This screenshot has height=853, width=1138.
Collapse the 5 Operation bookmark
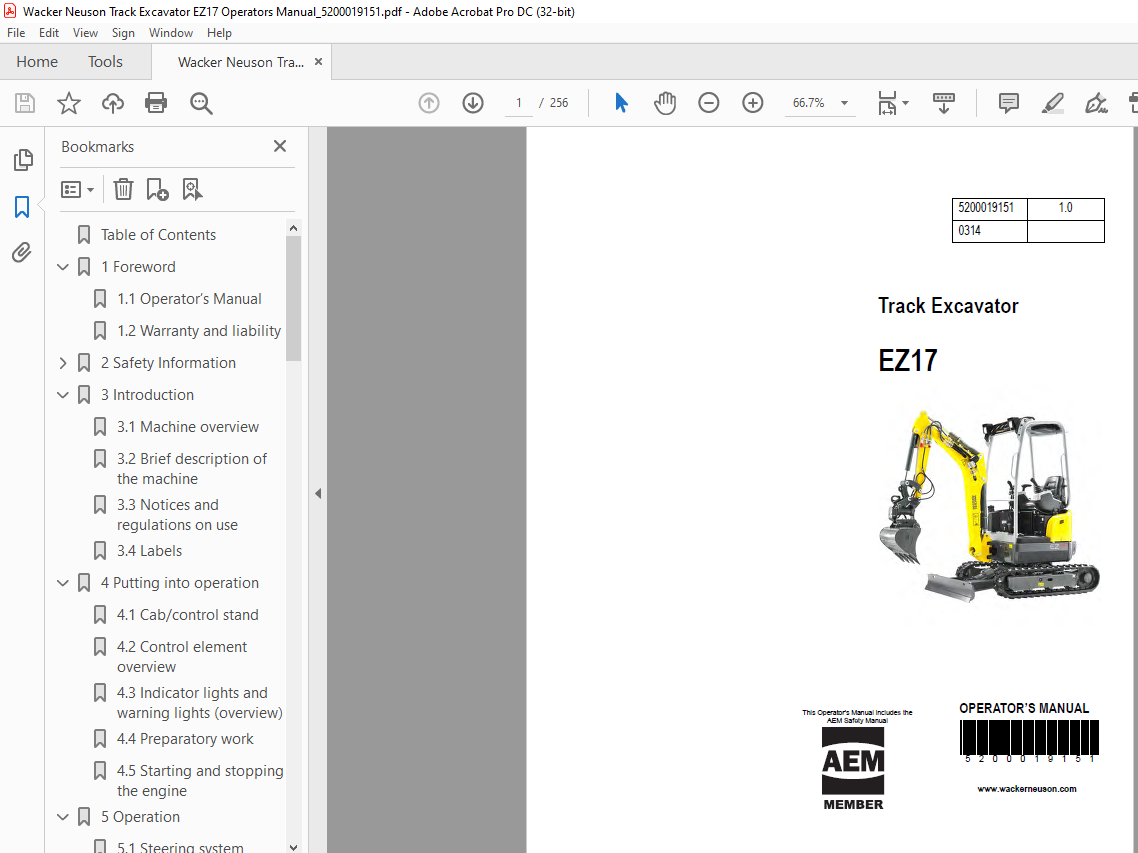coord(63,817)
